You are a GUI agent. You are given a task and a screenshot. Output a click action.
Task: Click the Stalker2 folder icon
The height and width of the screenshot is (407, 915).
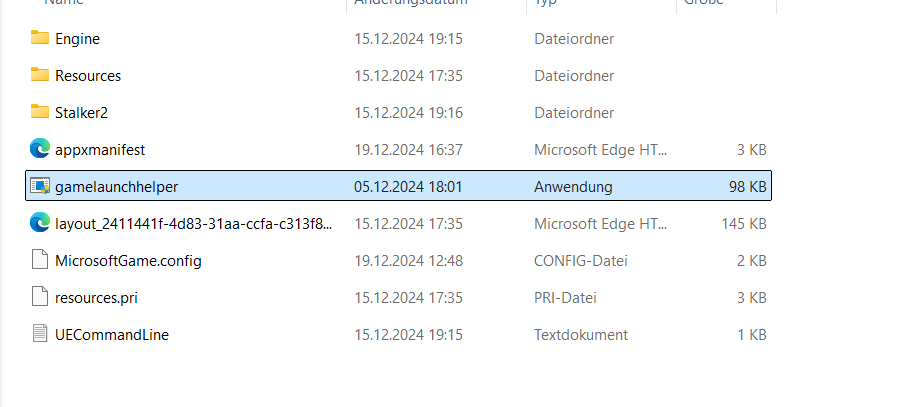40,112
